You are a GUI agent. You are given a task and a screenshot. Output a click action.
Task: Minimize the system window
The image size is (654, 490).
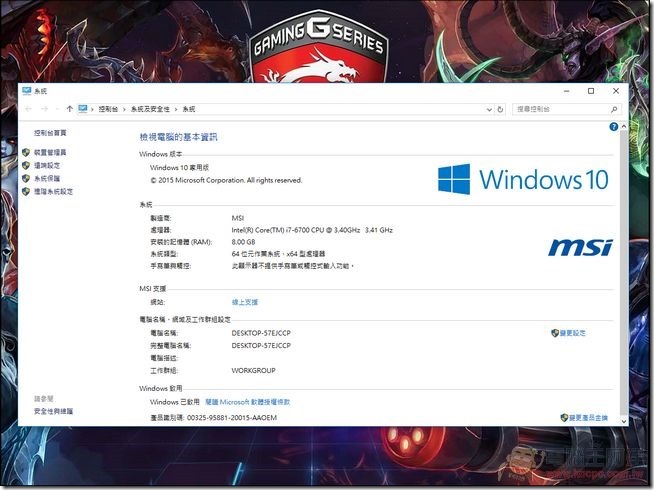(566, 91)
